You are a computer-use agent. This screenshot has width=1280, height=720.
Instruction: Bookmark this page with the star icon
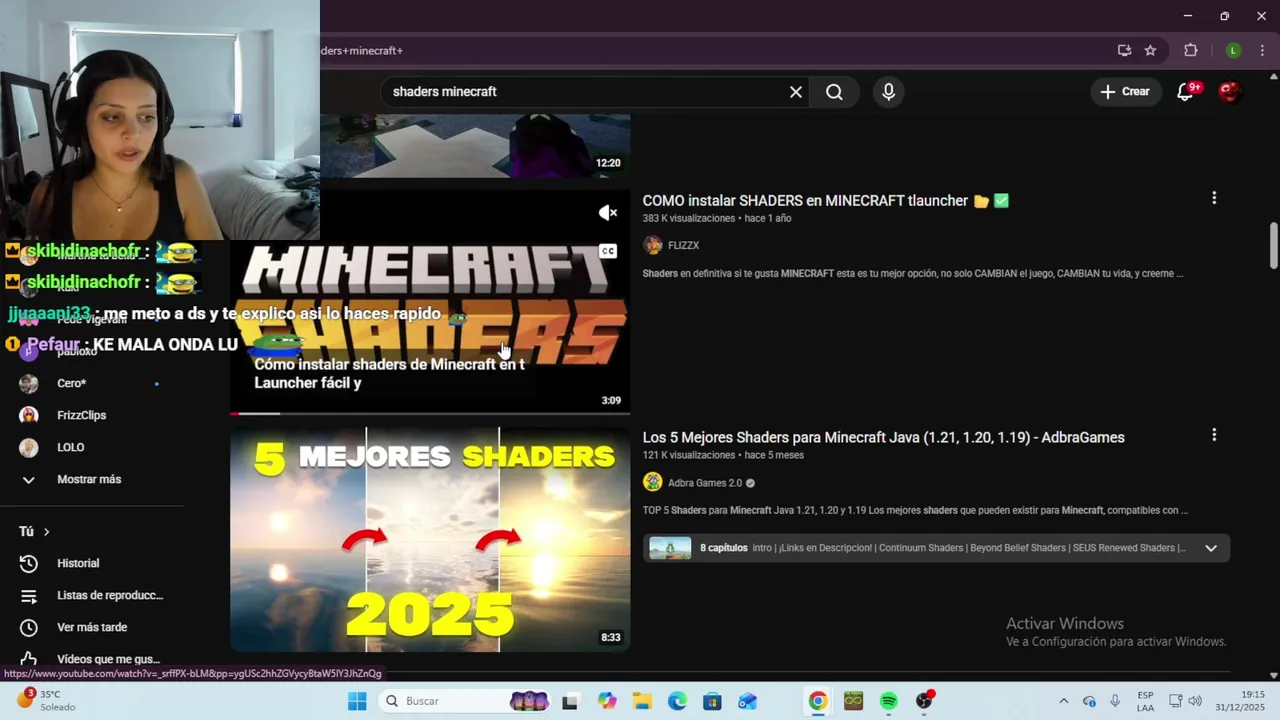(1150, 50)
